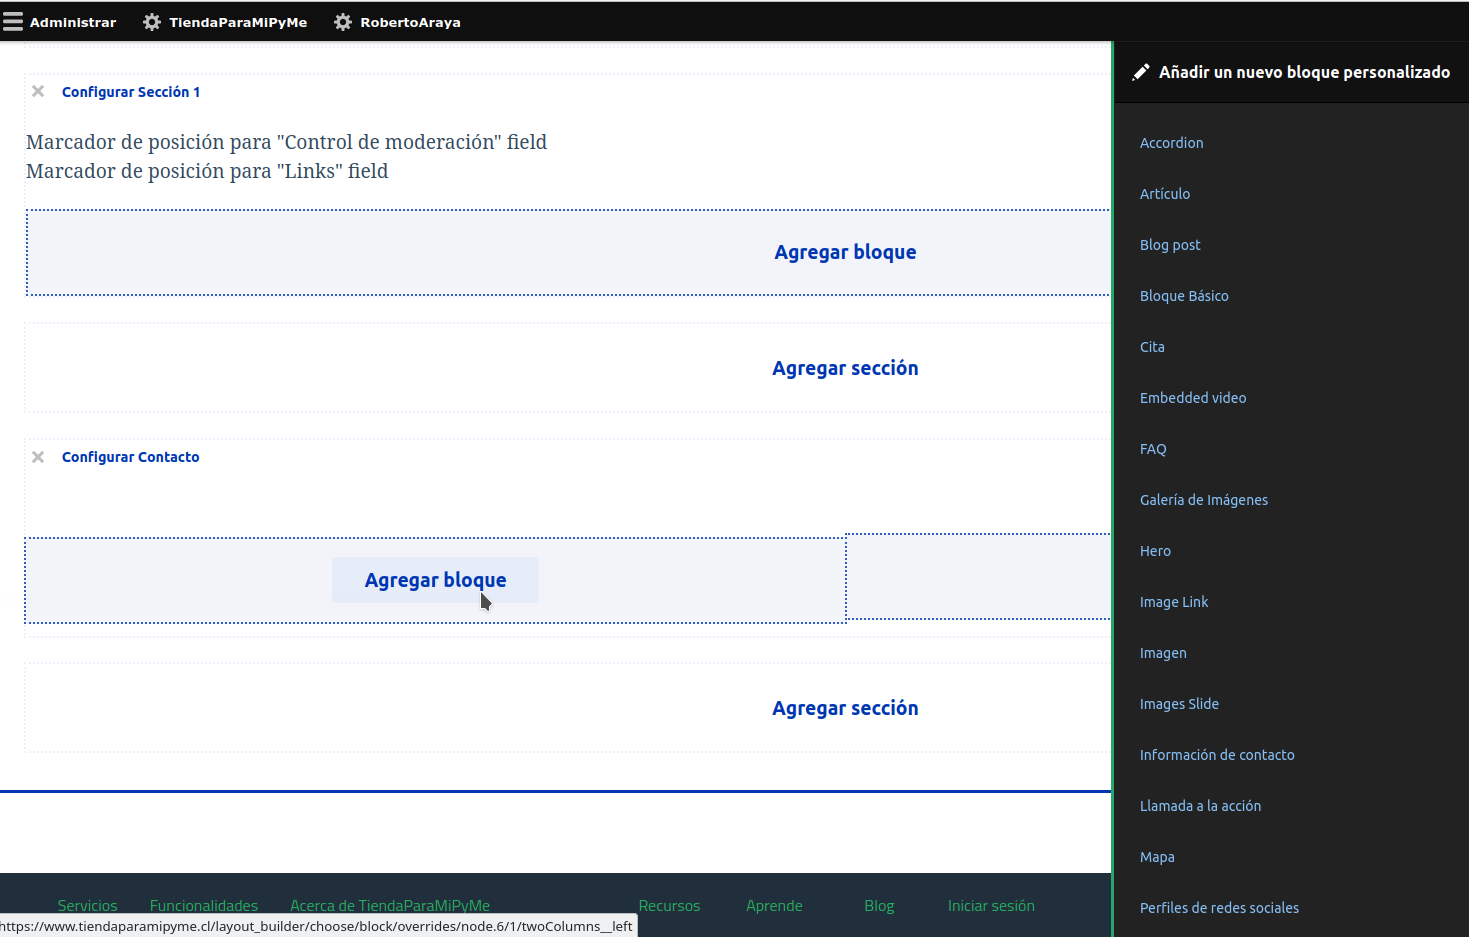Choose the Hero block type
1469x937 pixels.
pos(1155,551)
